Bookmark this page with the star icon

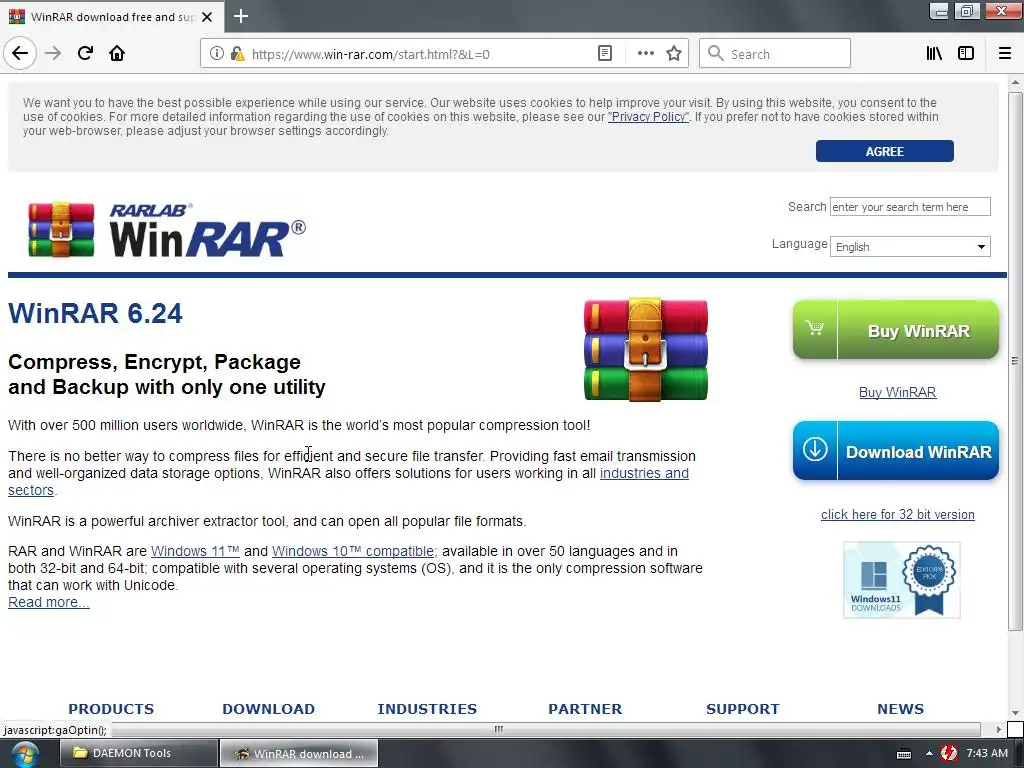pyautogui.click(x=674, y=54)
